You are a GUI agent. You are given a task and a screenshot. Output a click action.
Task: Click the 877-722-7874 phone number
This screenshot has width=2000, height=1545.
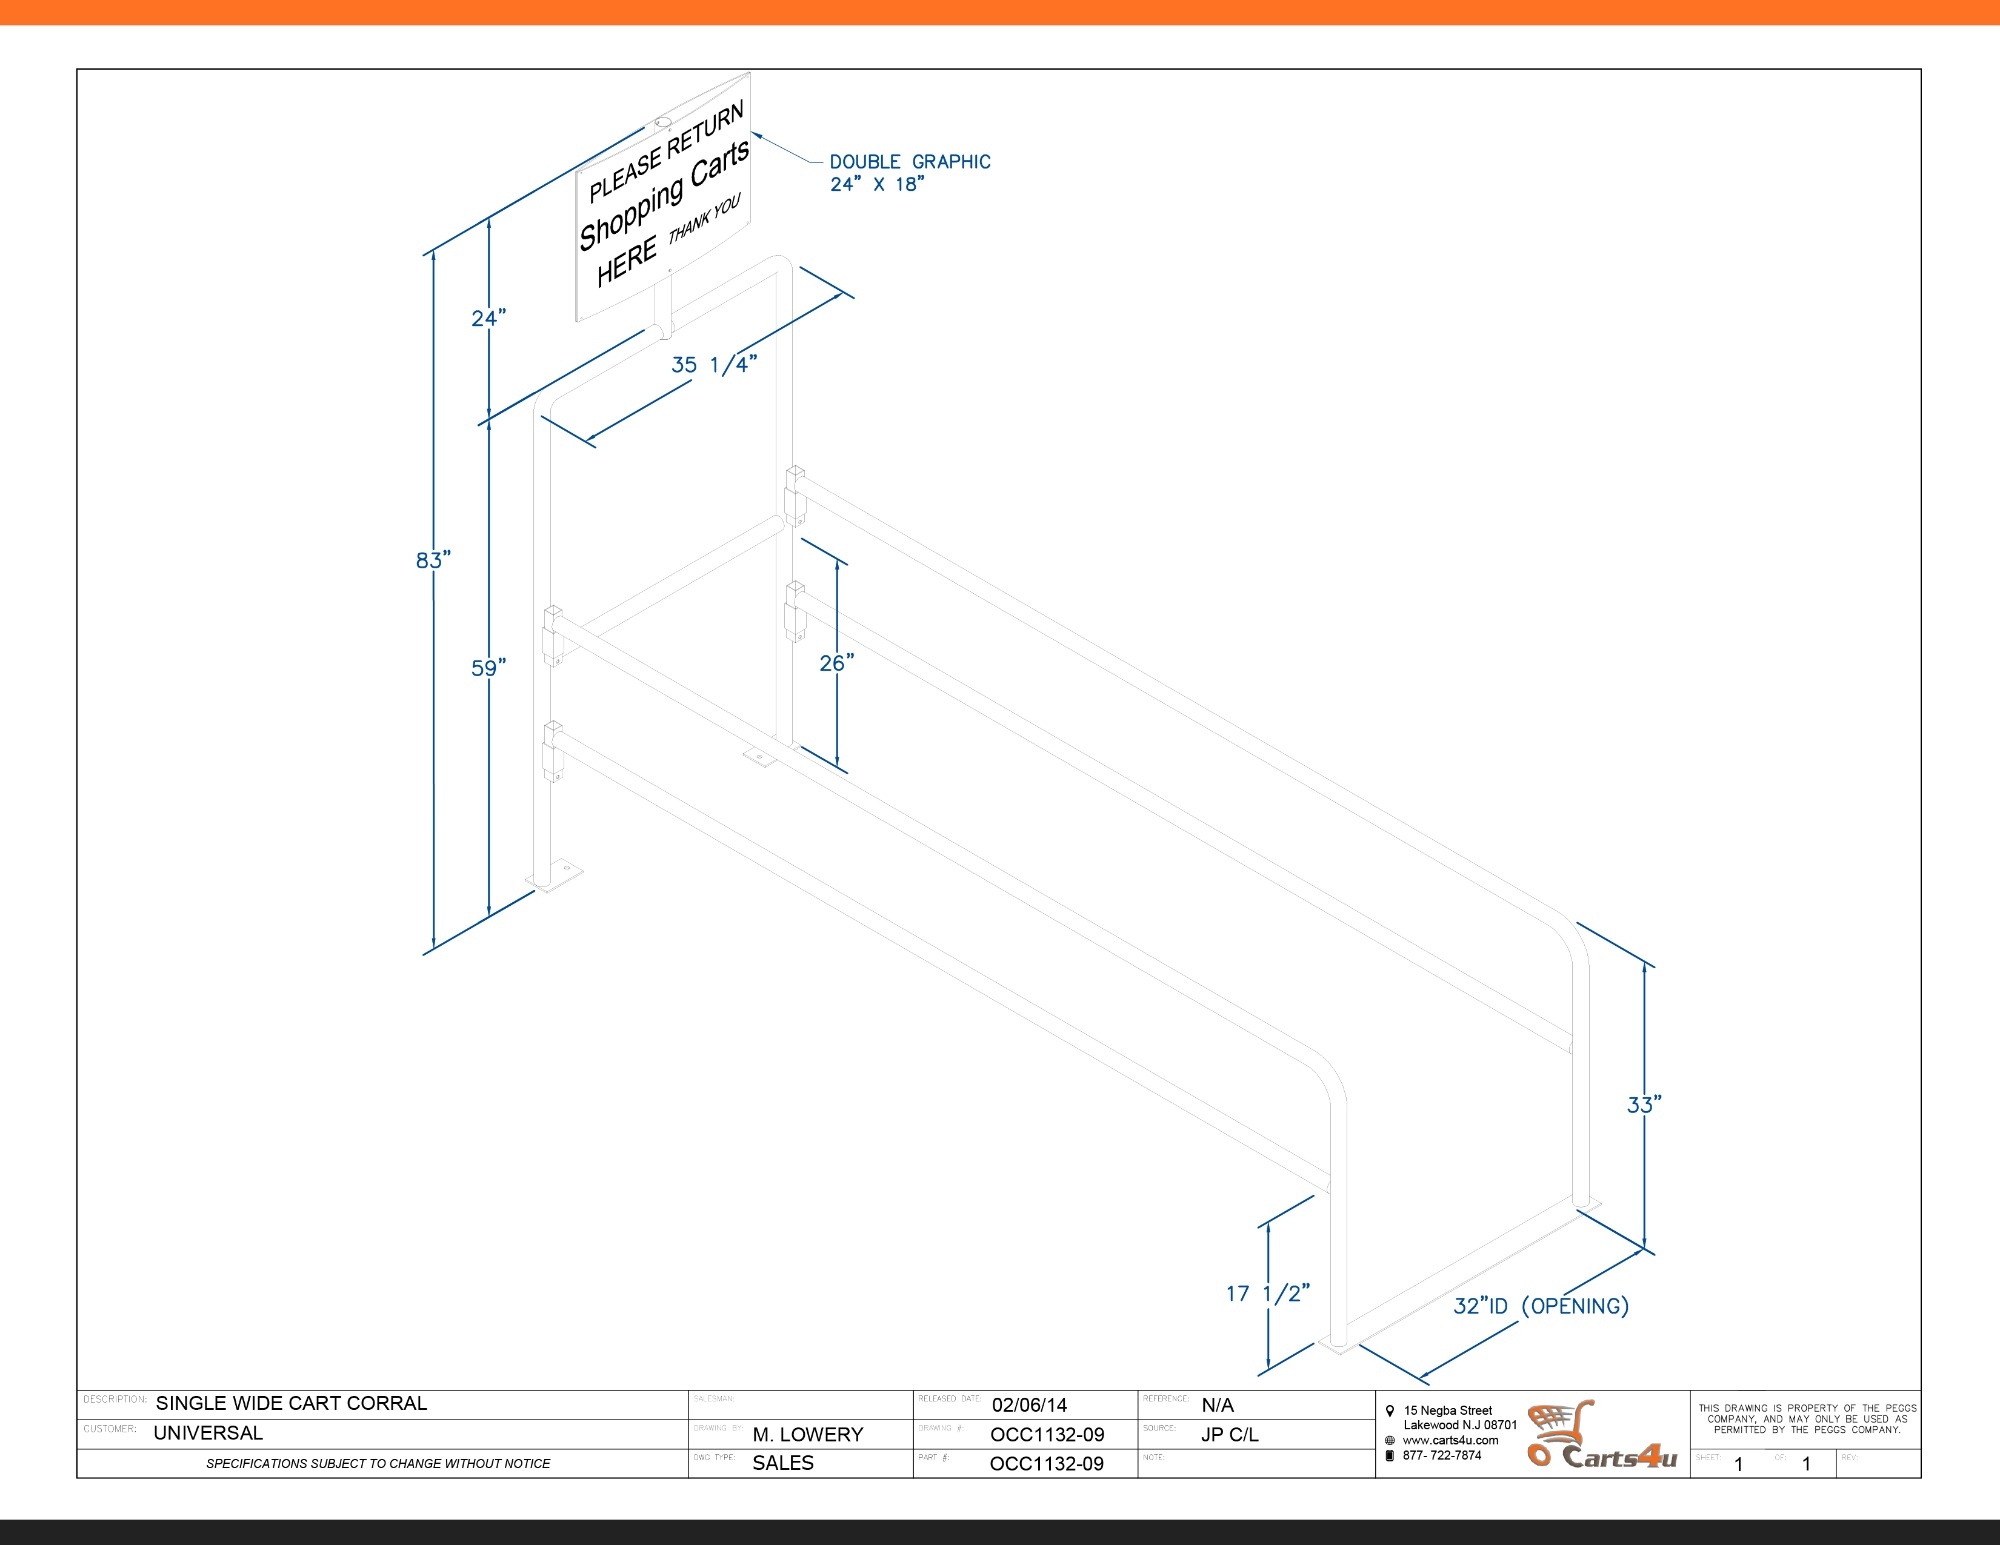click(x=1442, y=1456)
